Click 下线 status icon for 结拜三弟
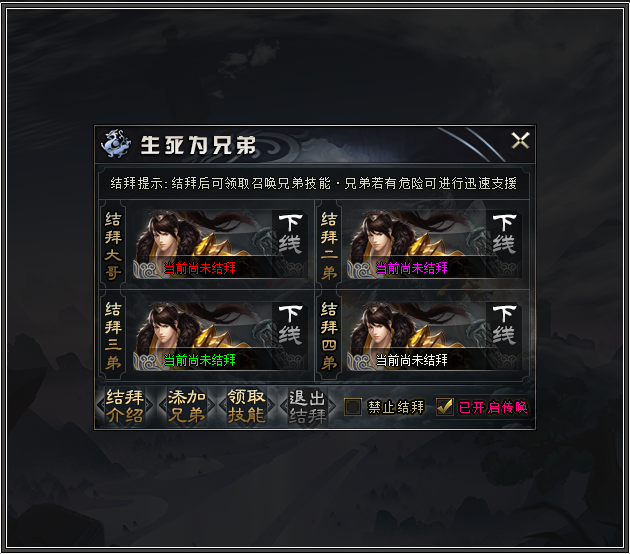630x554 pixels. [290, 325]
